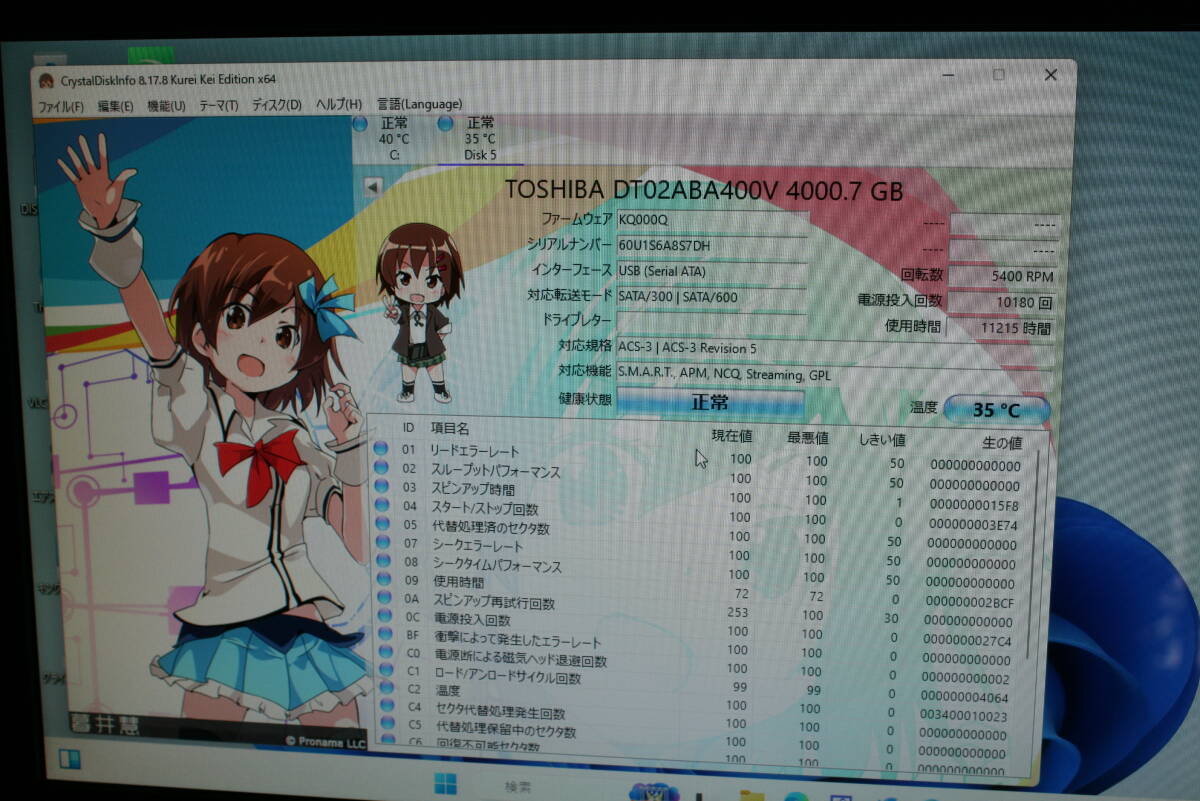Open the Windows widgets panel icon

pyautogui.click(x=71, y=761)
